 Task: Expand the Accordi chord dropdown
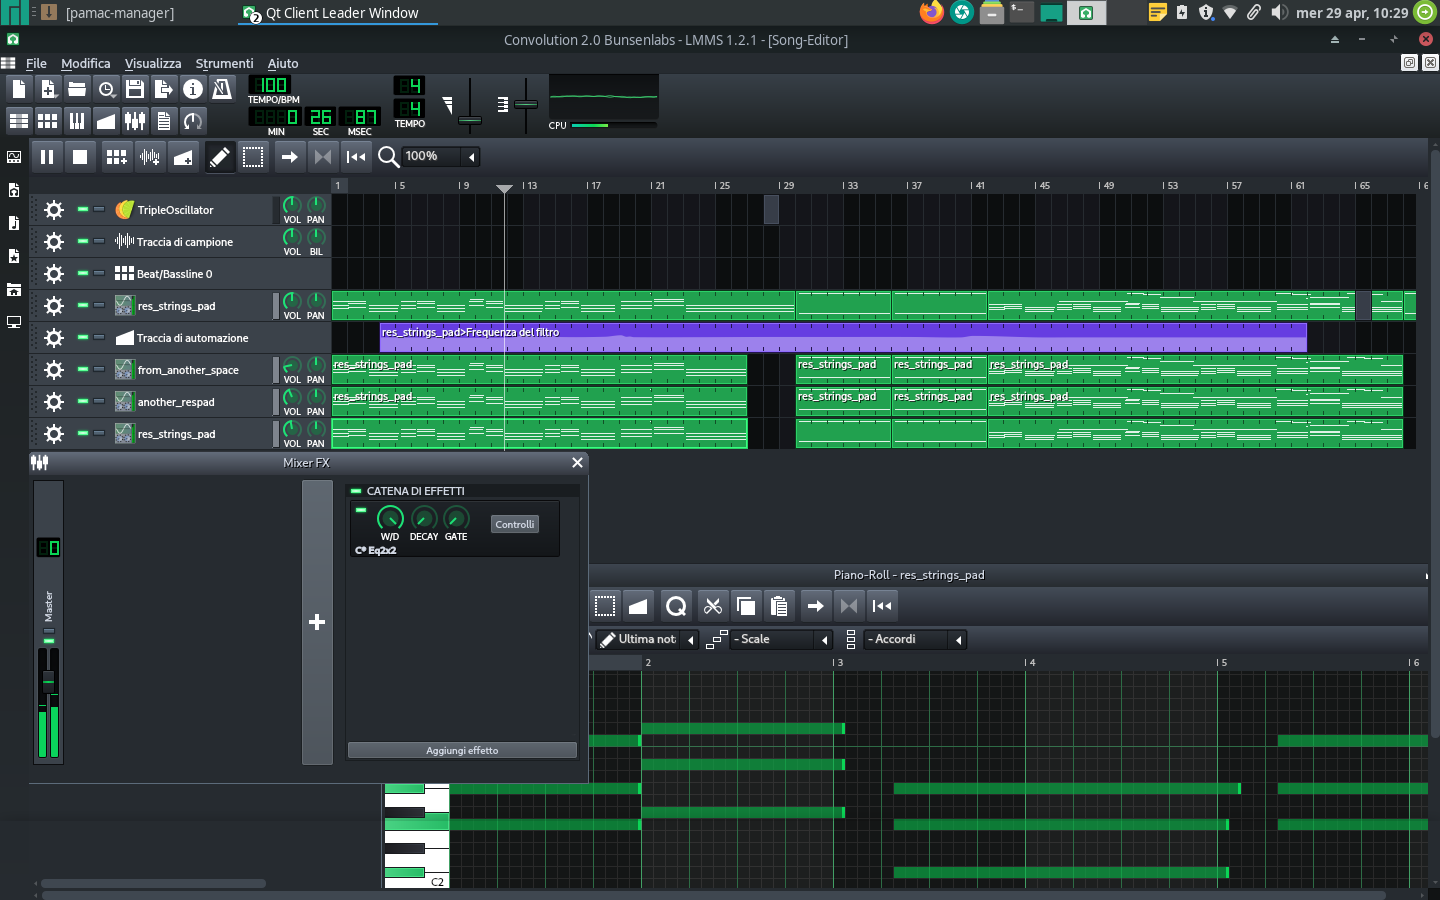point(915,640)
